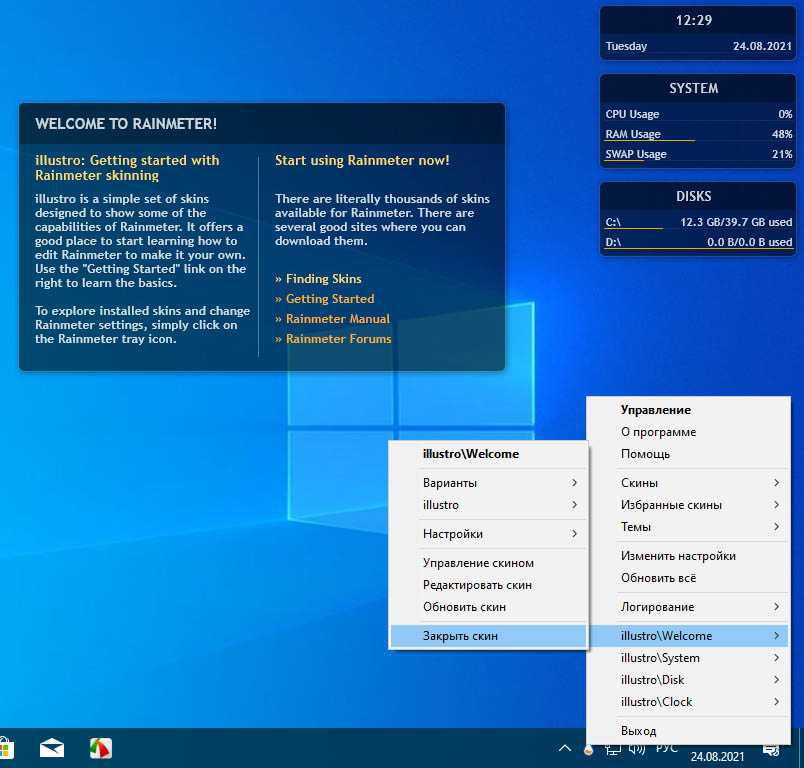Open the Finding Skins link
Screen dimensions: 804x768
tap(323, 279)
